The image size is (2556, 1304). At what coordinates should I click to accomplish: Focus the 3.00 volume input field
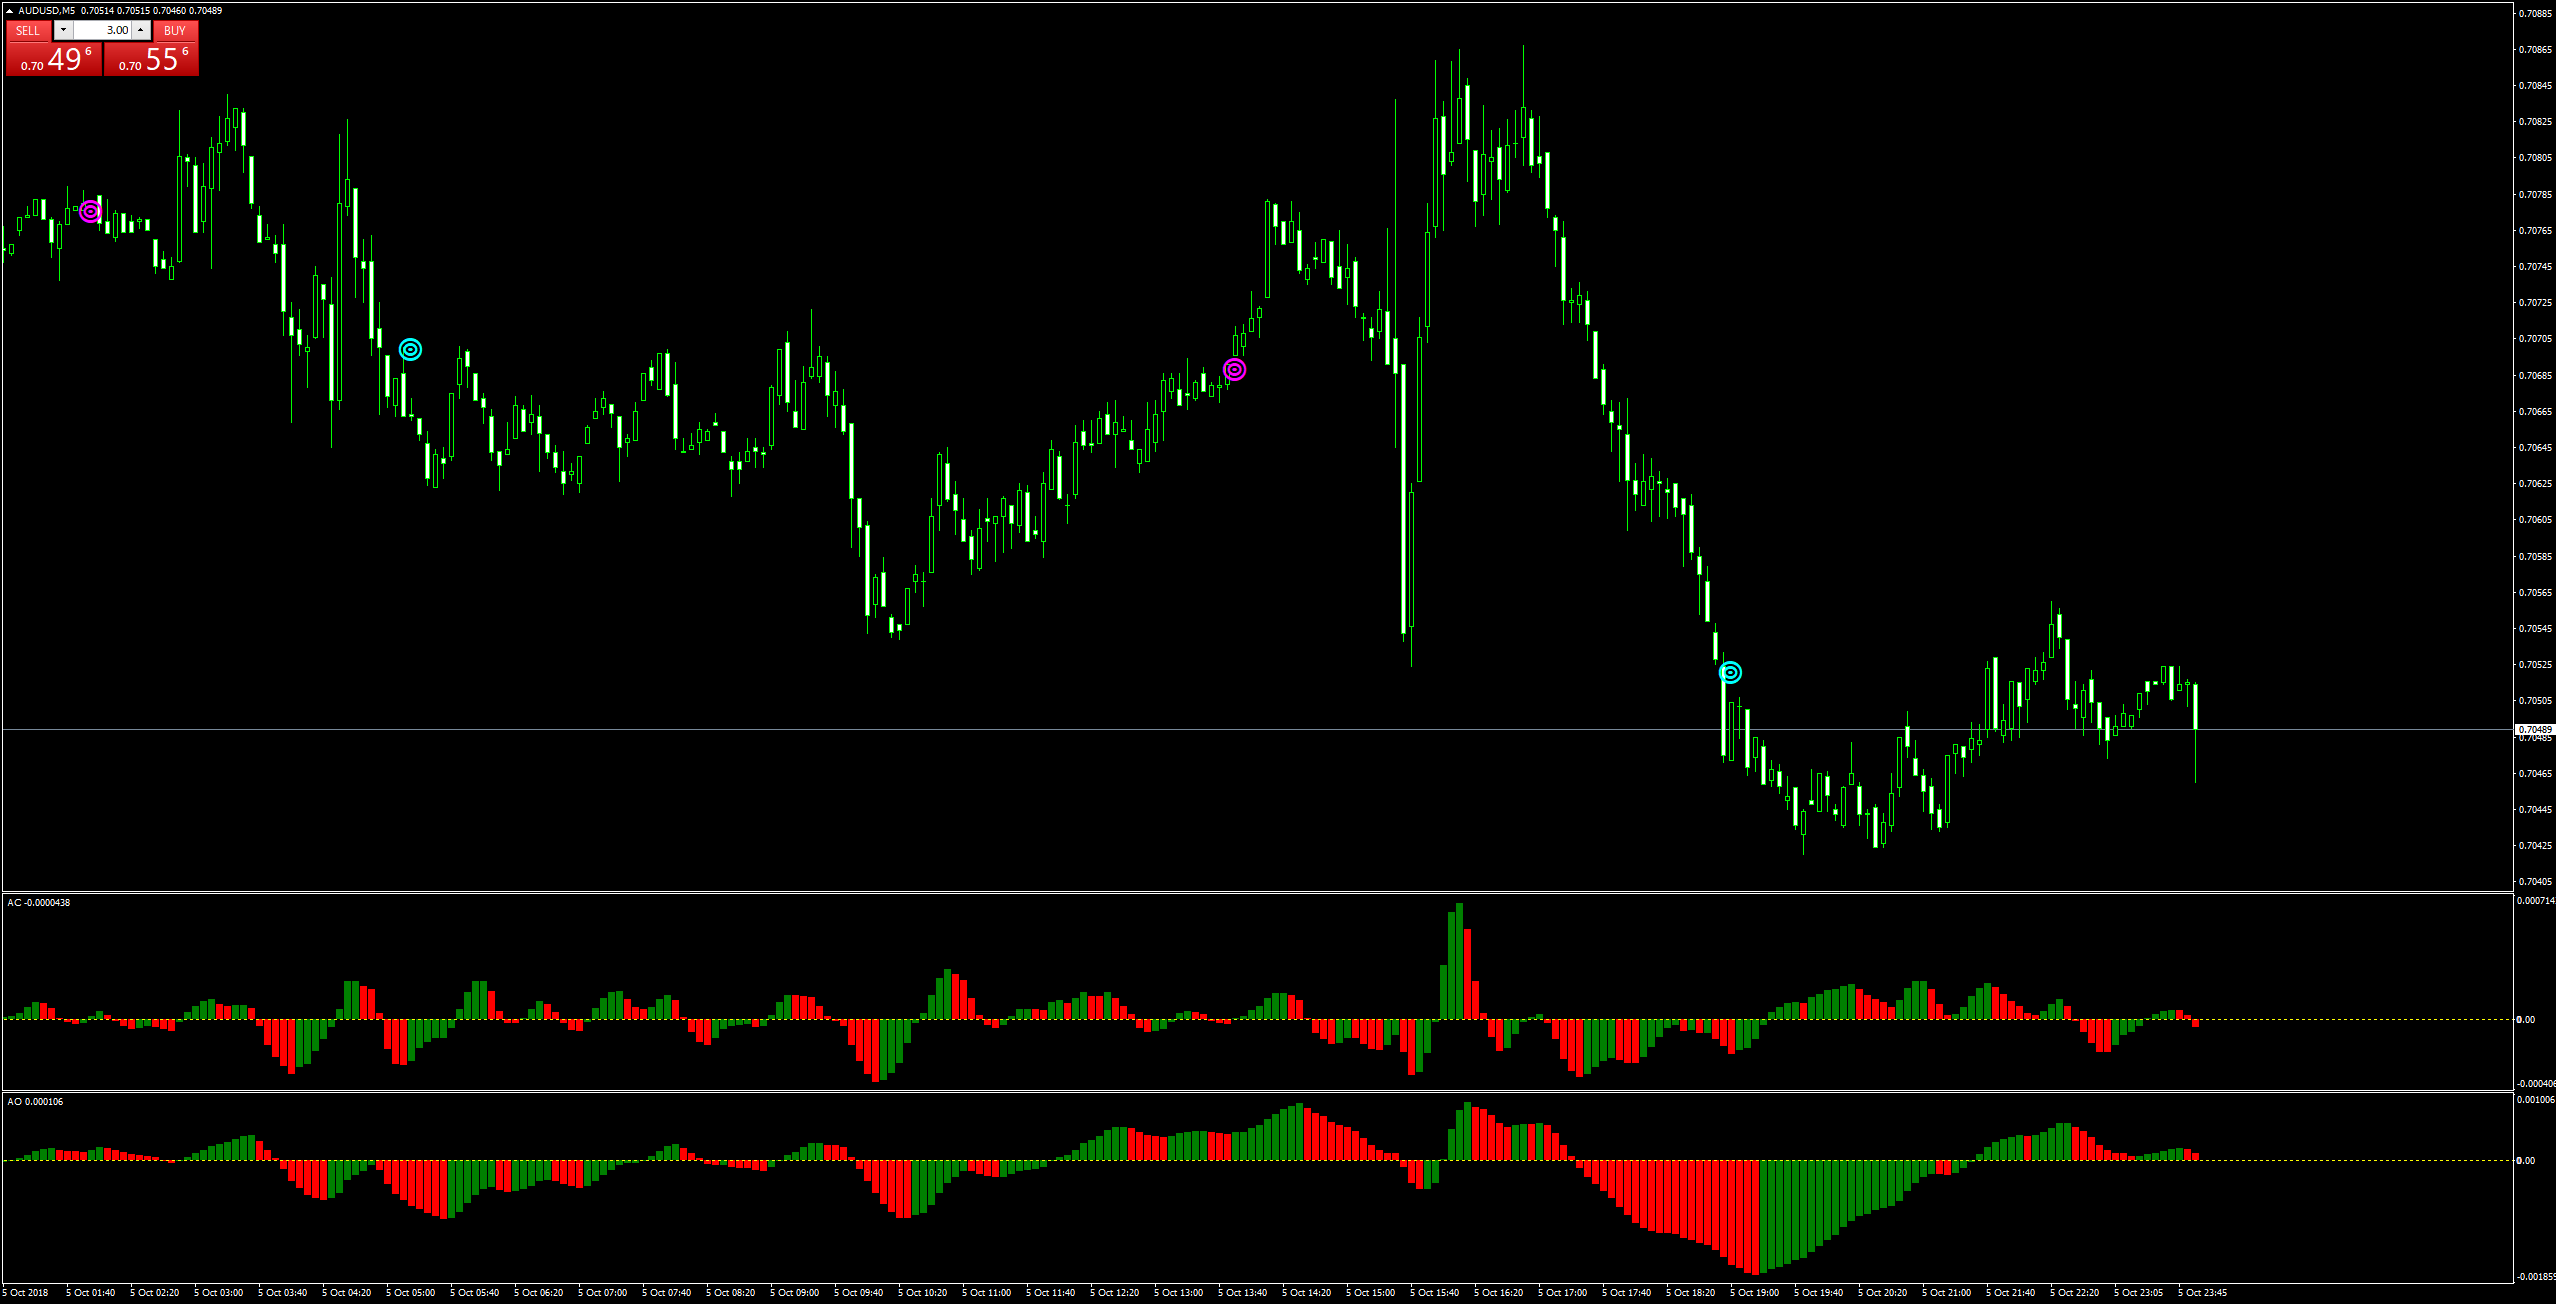click(104, 30)
